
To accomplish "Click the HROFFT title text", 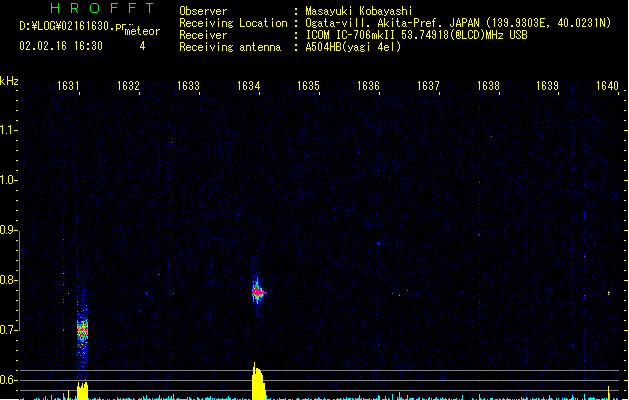I will pos(102,8).
